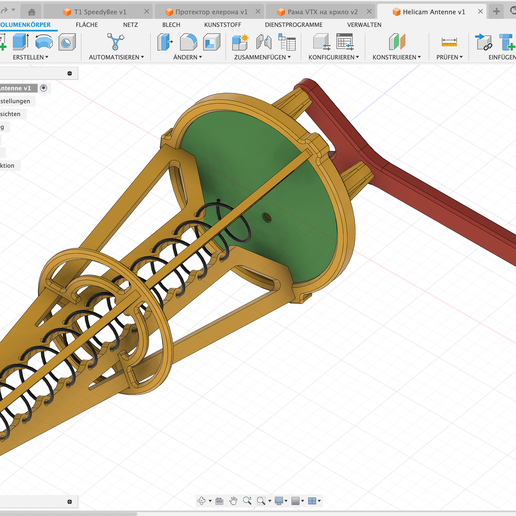Select the Press Pull tool icon
The image size is (516, 516).
(165, 42)
